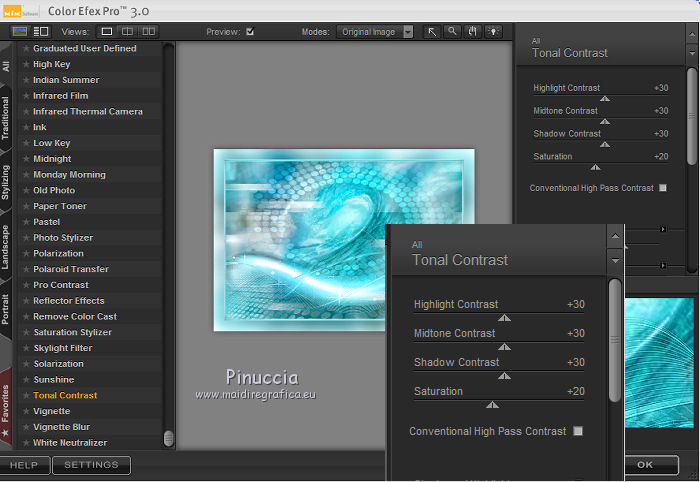Open the SETTINGS button
This screenshot has width=700, height=482.
[92, 465]
